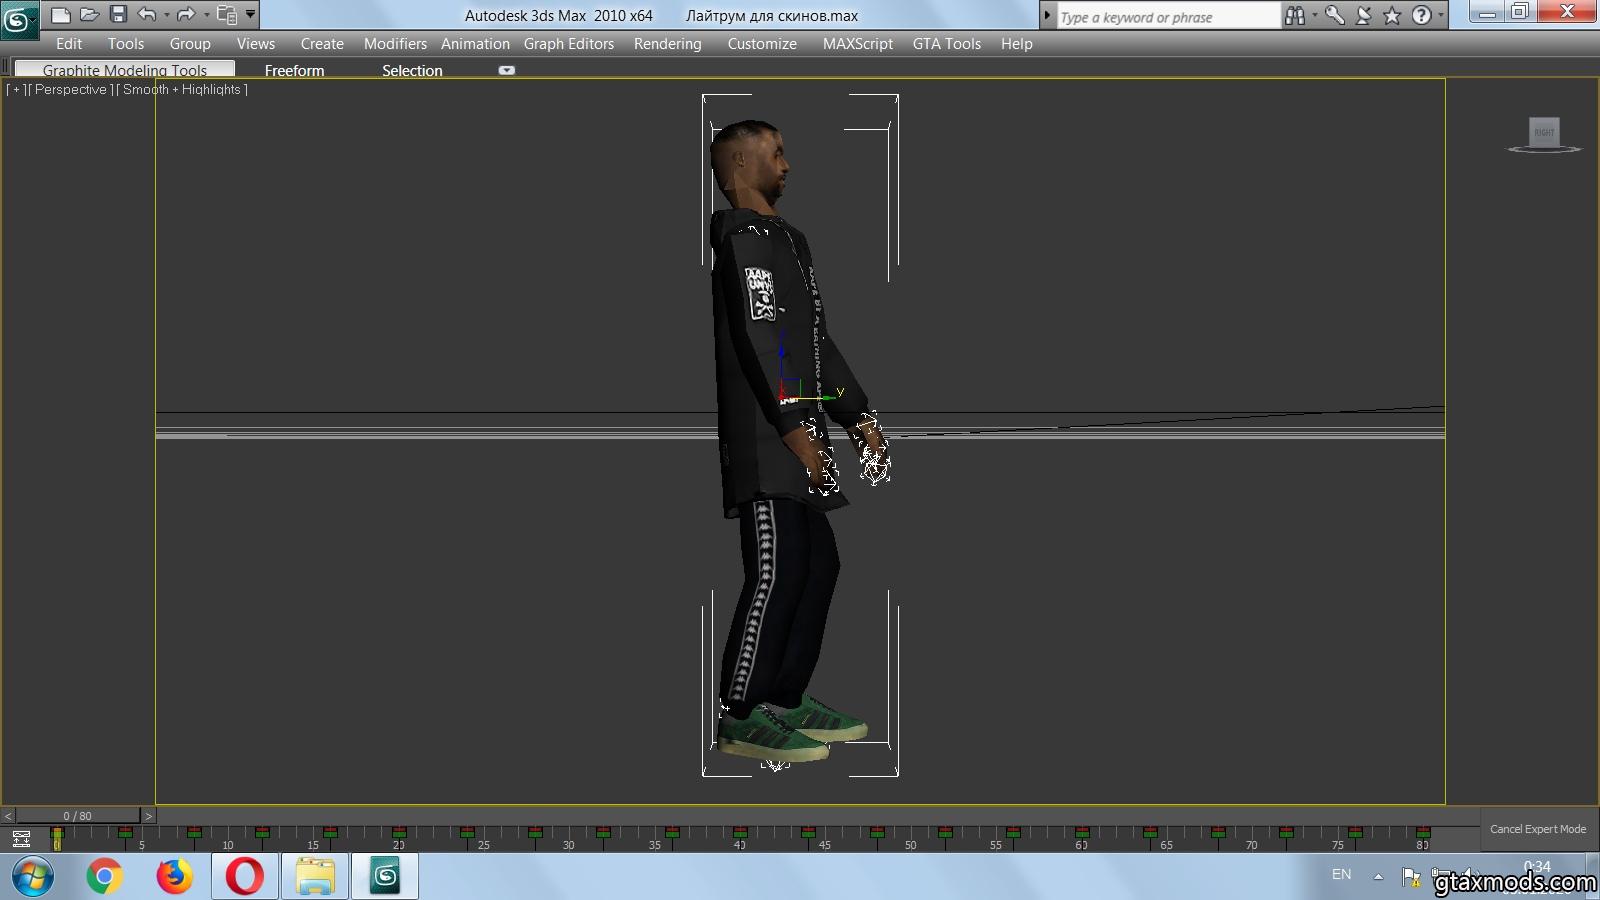Click the binoculars search icon
The image size is (1600, 900).
point(1295,16)
